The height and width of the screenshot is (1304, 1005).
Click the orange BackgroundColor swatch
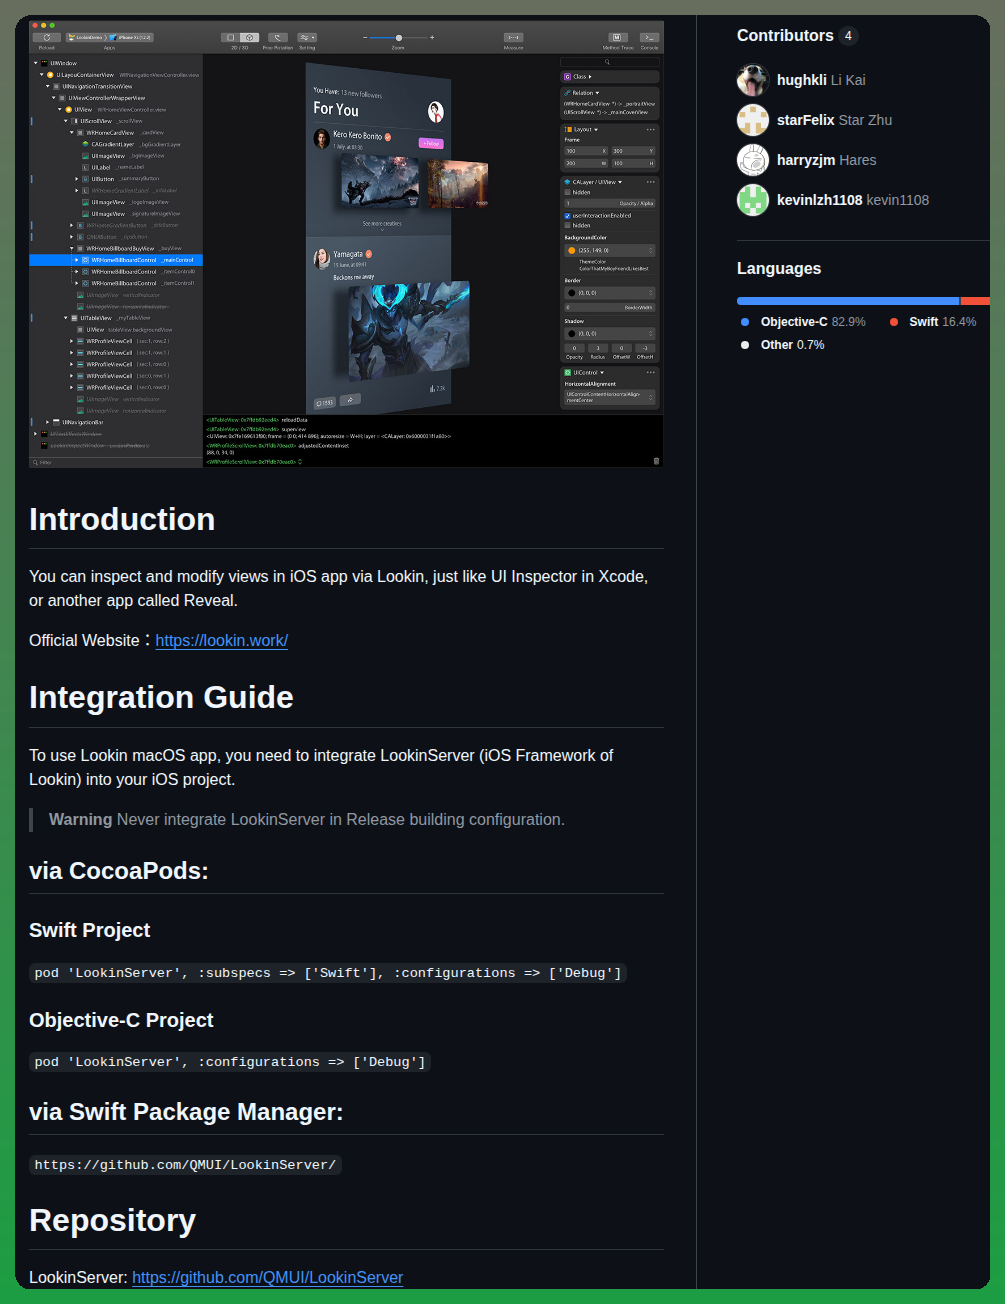click(572, 251)
